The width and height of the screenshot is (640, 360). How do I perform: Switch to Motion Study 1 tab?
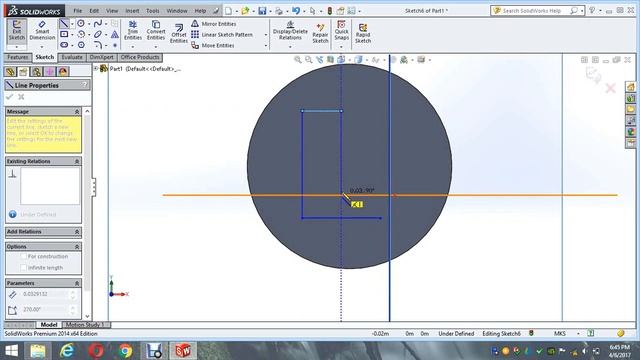(85, 325)
